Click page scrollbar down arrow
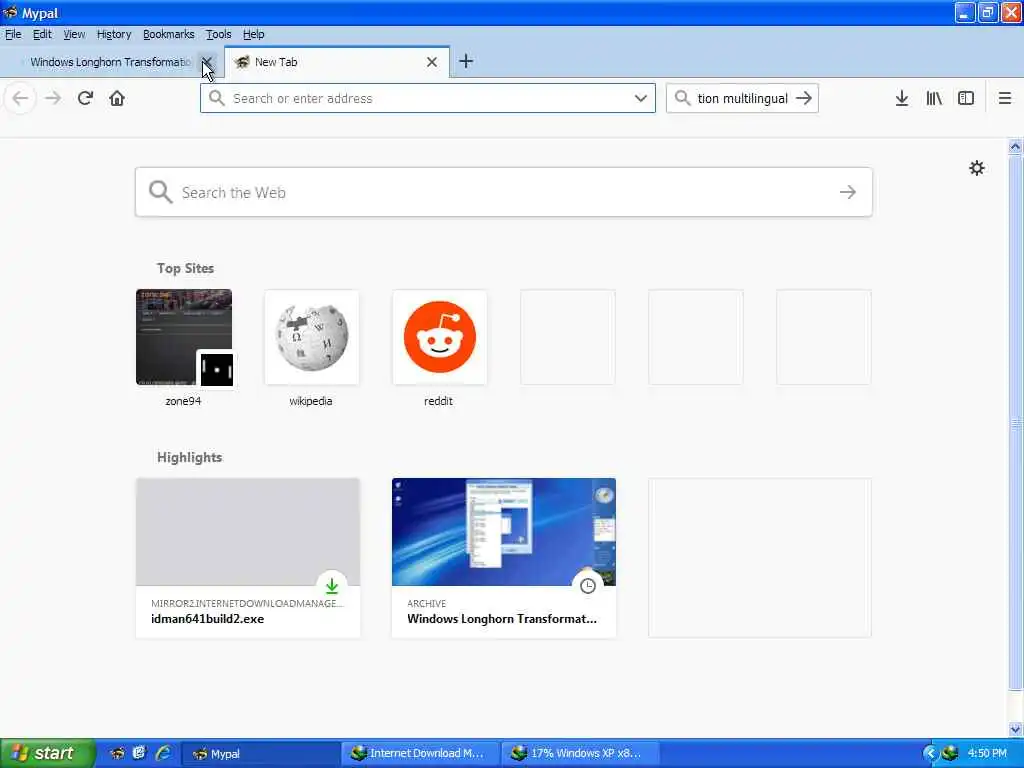This screenshot has width=1024, height=768. [1015, 729]
